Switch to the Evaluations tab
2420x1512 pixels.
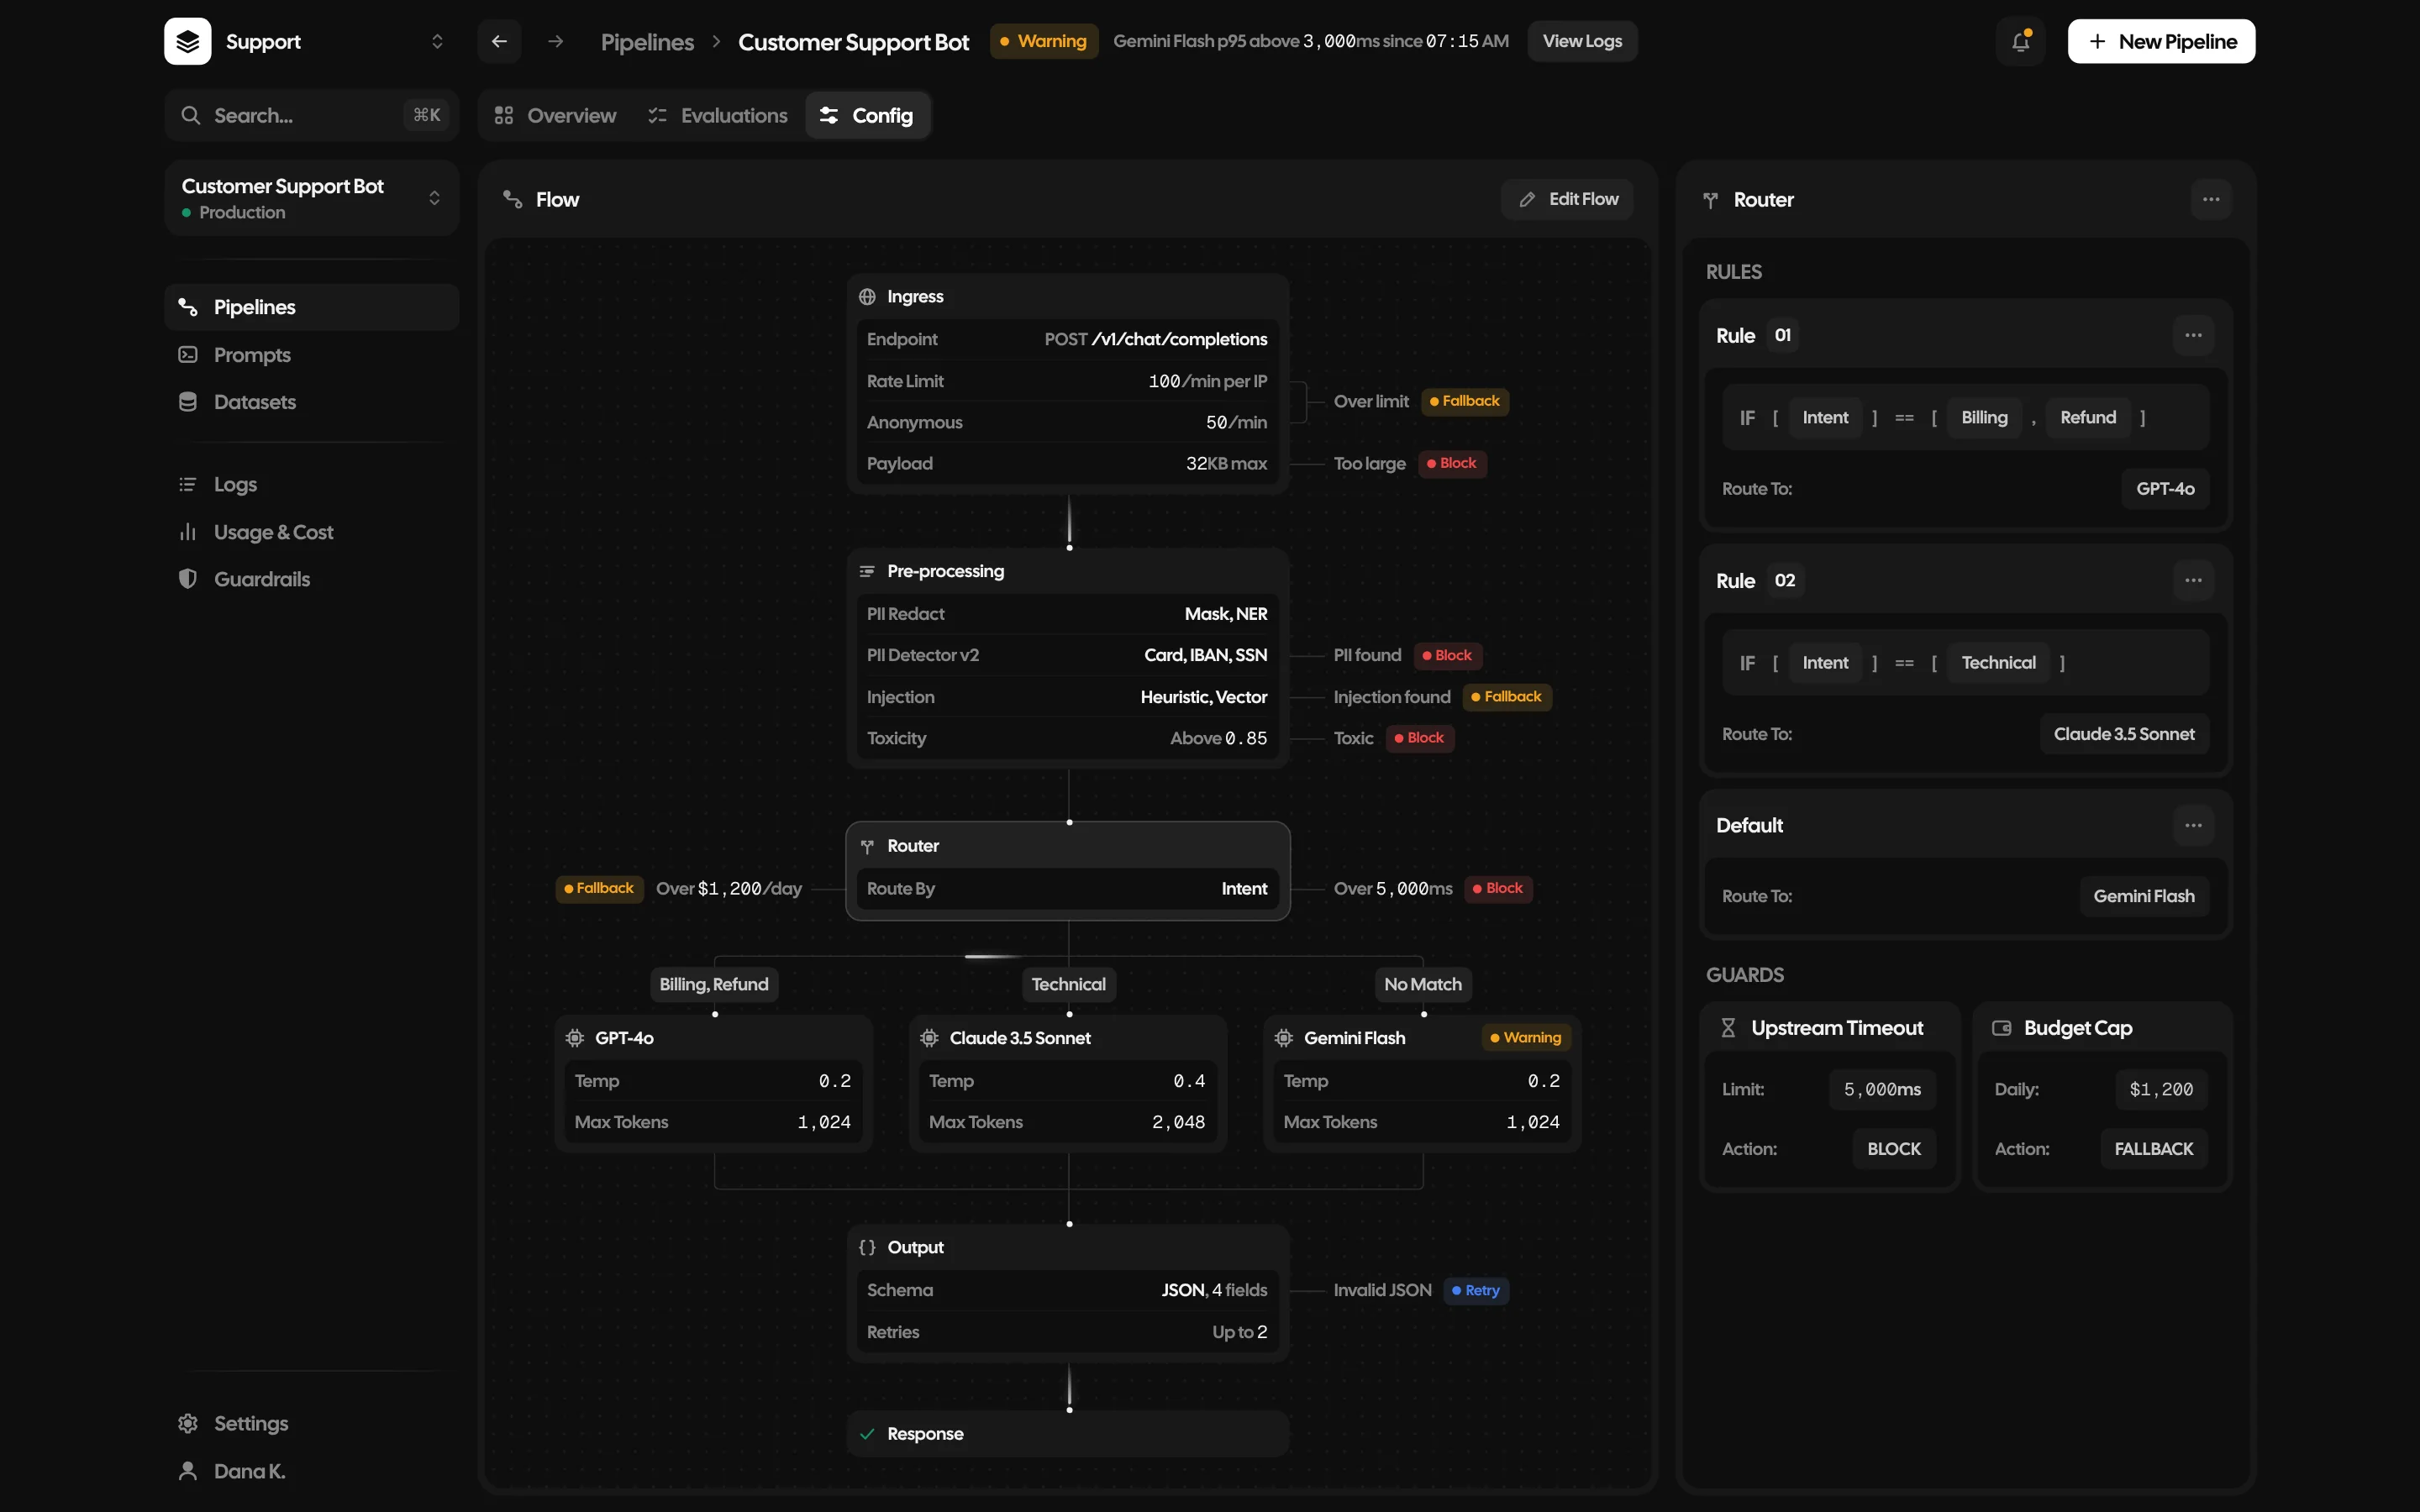(x=717, y=115)
